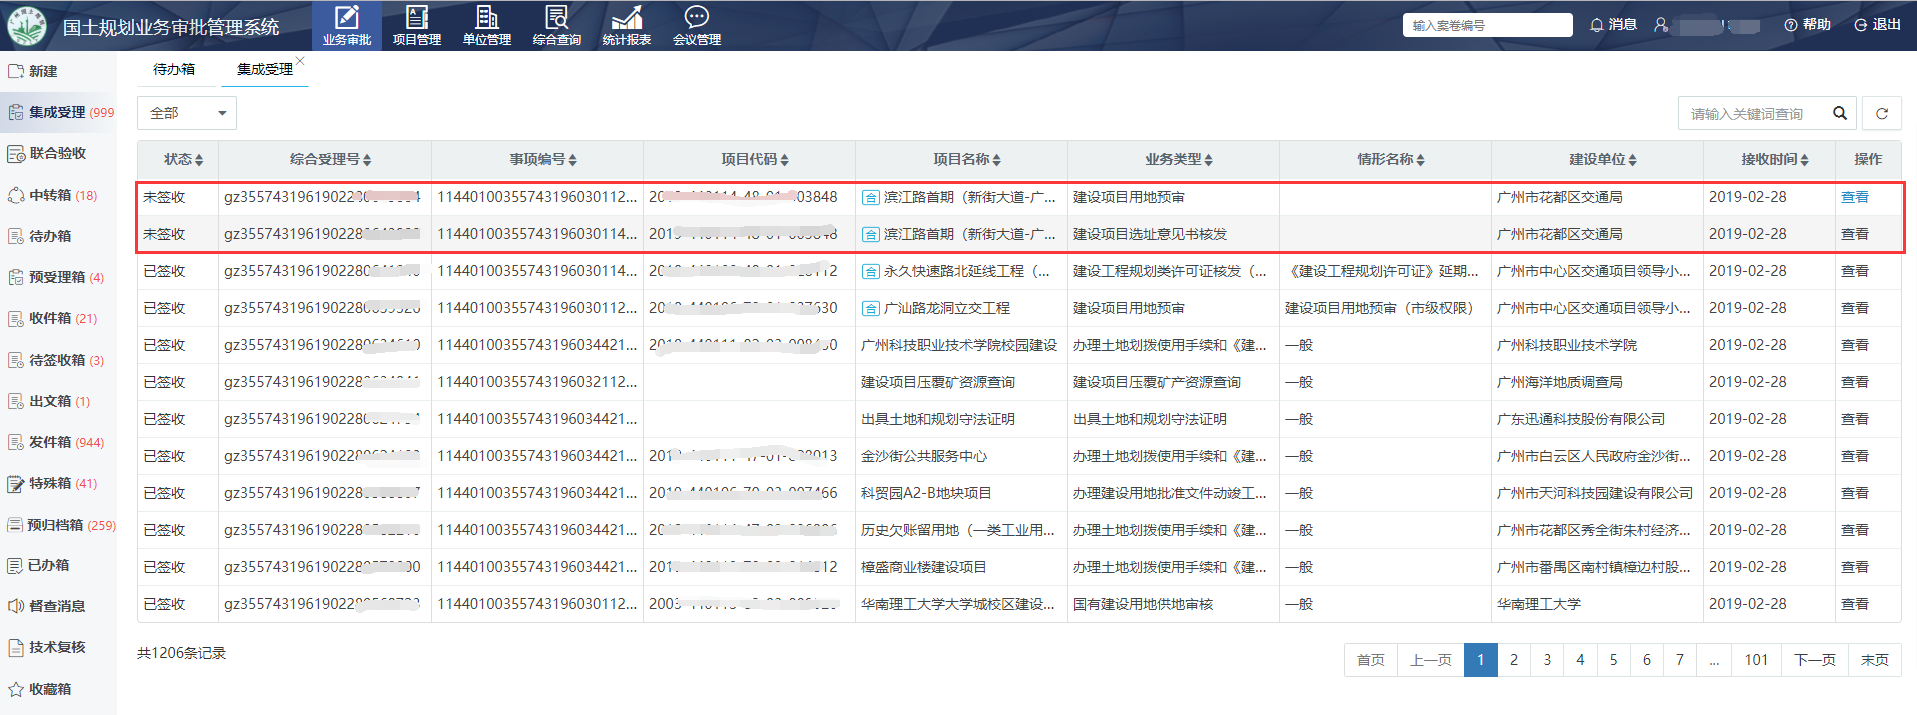1917x715 pixels.
Task: Click the refresh icon beside search
Action: coord(1881,114)
